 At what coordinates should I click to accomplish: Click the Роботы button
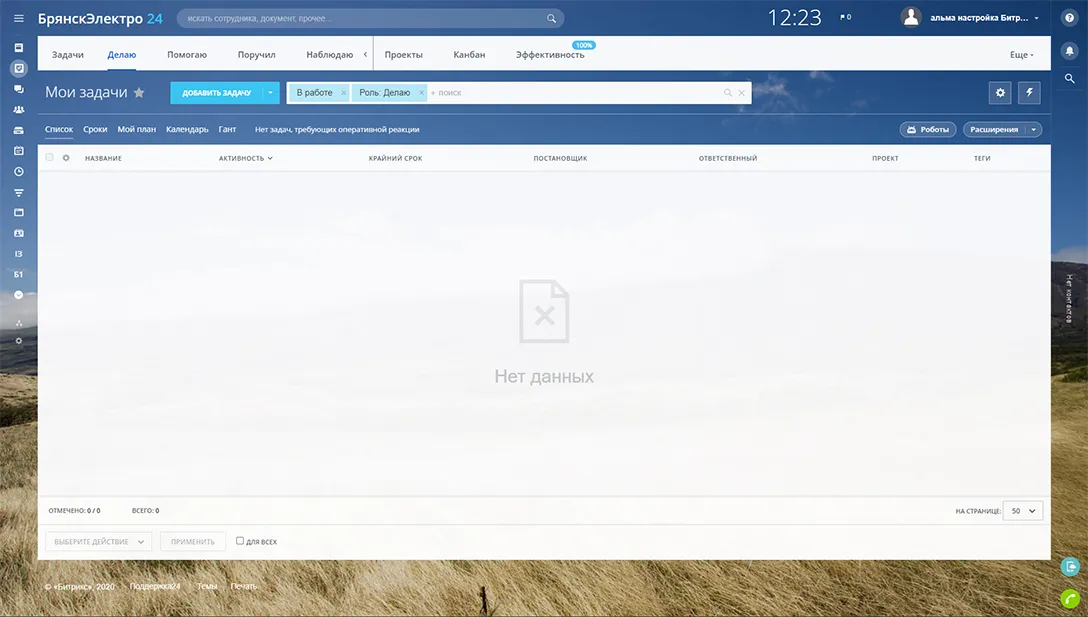928,130
